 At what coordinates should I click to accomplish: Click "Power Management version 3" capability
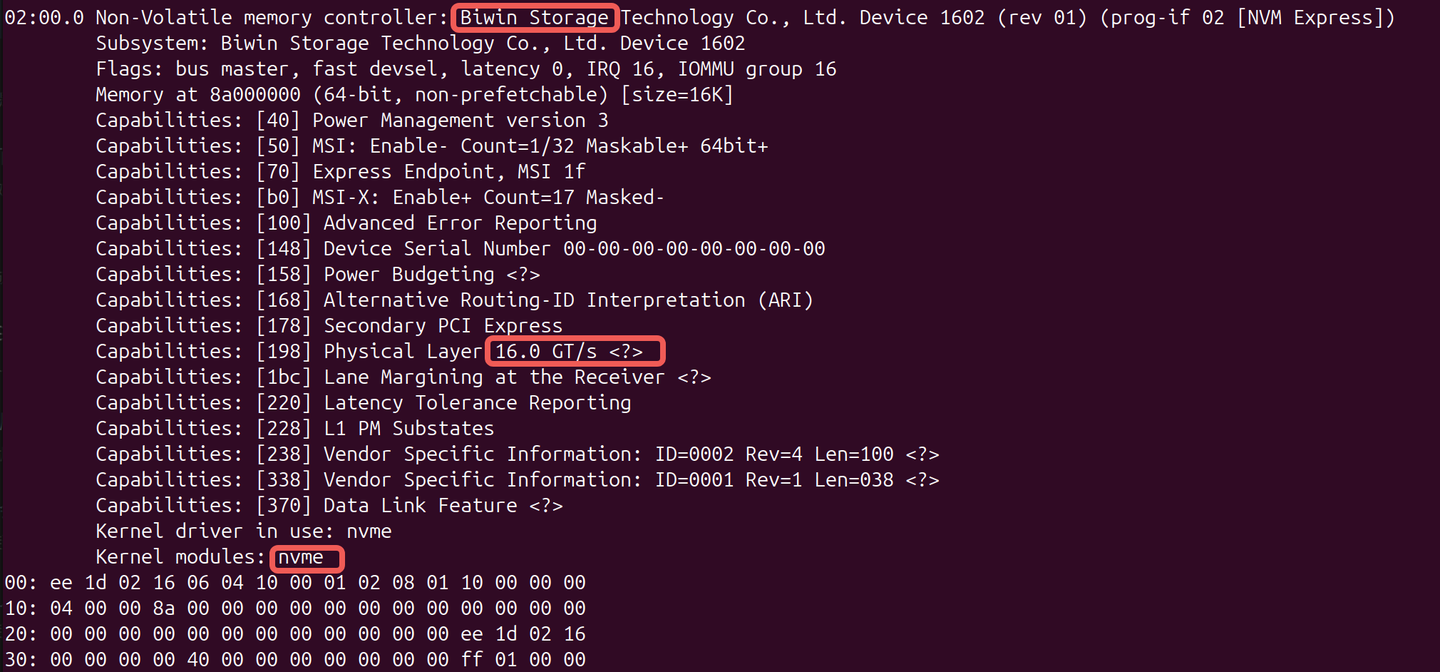click(460, 120)
